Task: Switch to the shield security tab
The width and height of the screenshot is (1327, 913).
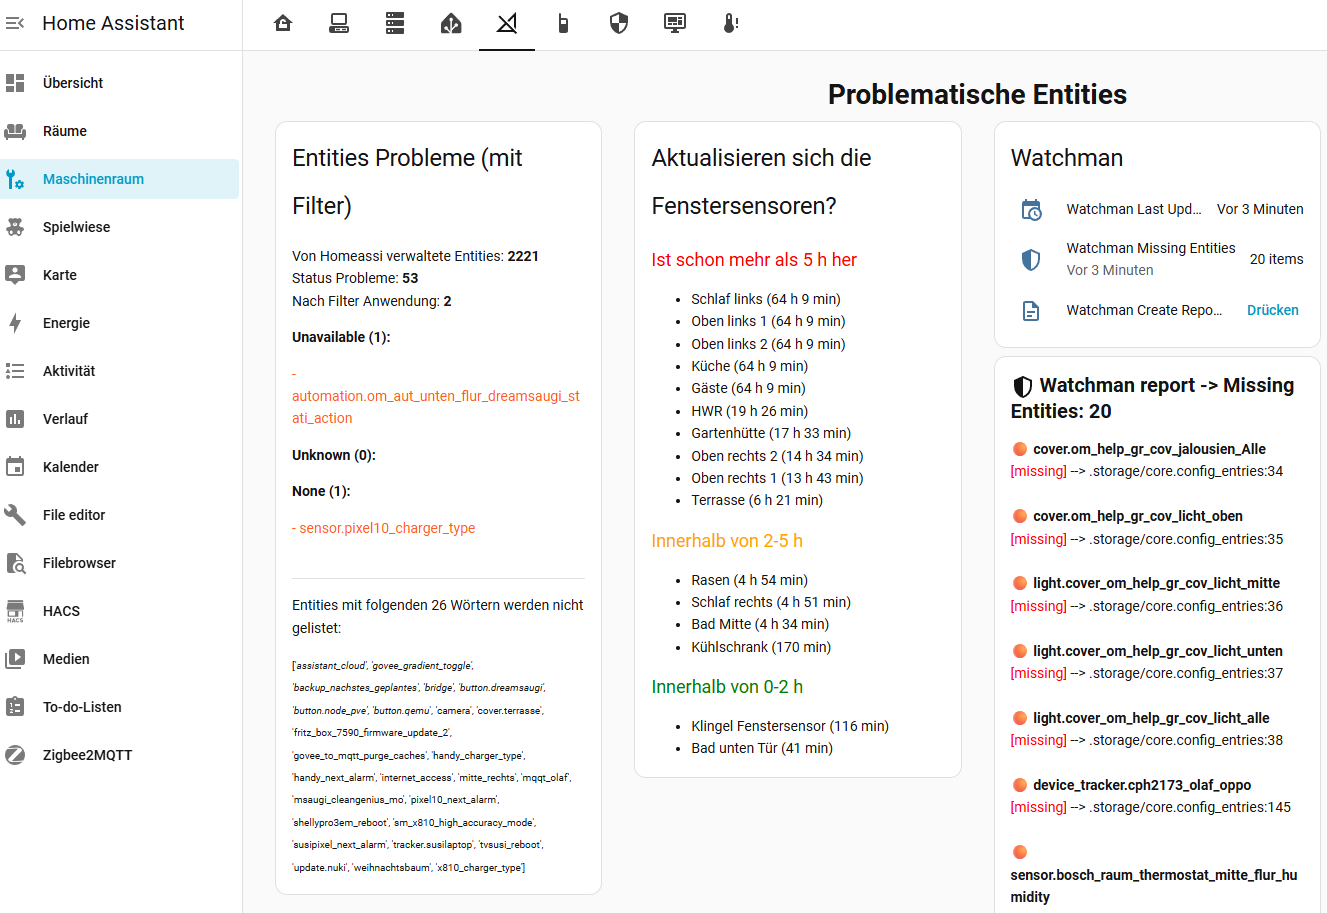Action: coord(619,23)
